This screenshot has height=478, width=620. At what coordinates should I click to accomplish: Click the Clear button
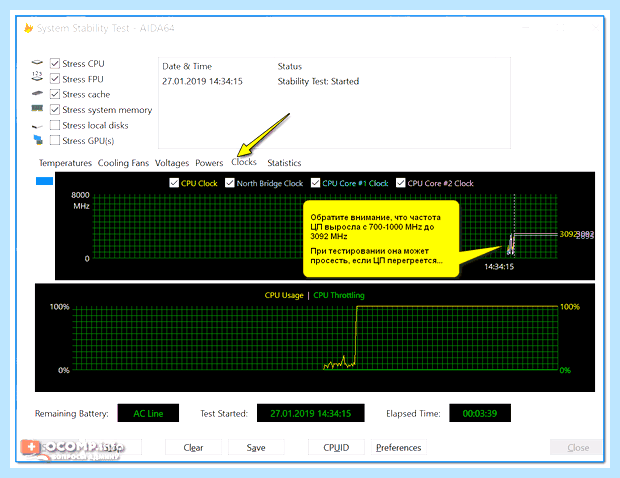click(193, 448)
